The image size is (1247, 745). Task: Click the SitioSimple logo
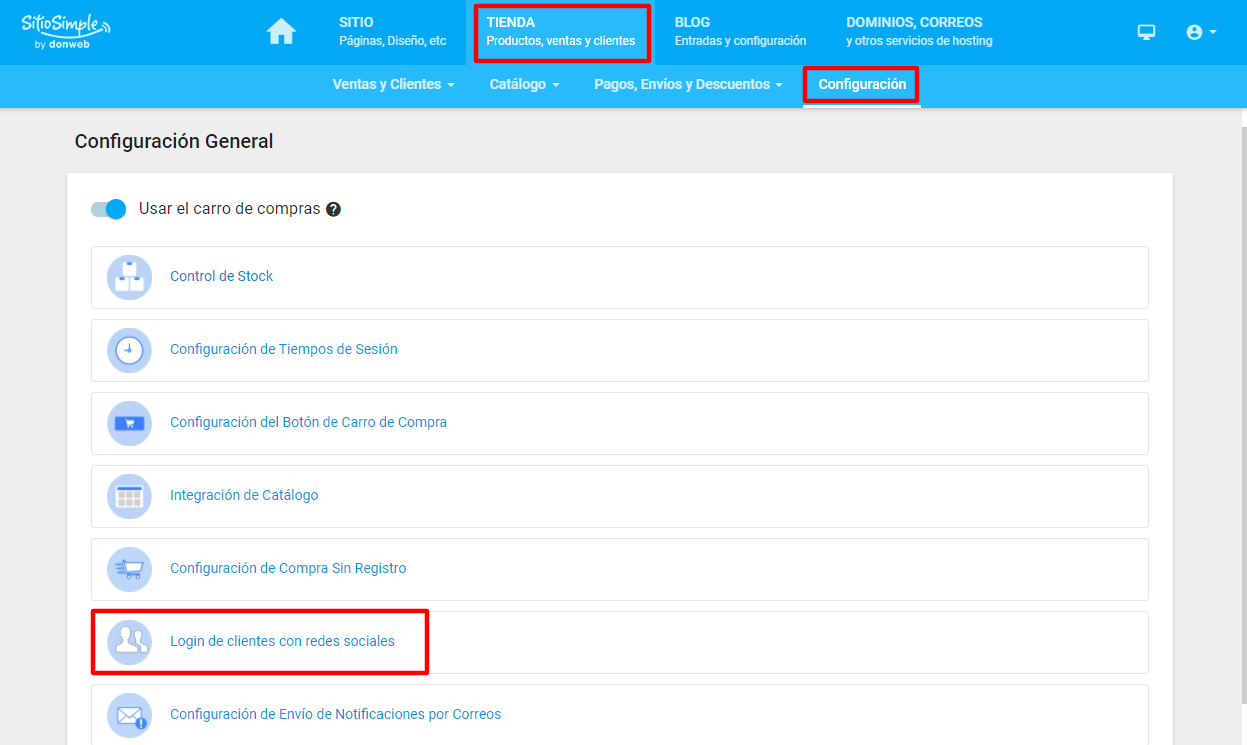66,32
